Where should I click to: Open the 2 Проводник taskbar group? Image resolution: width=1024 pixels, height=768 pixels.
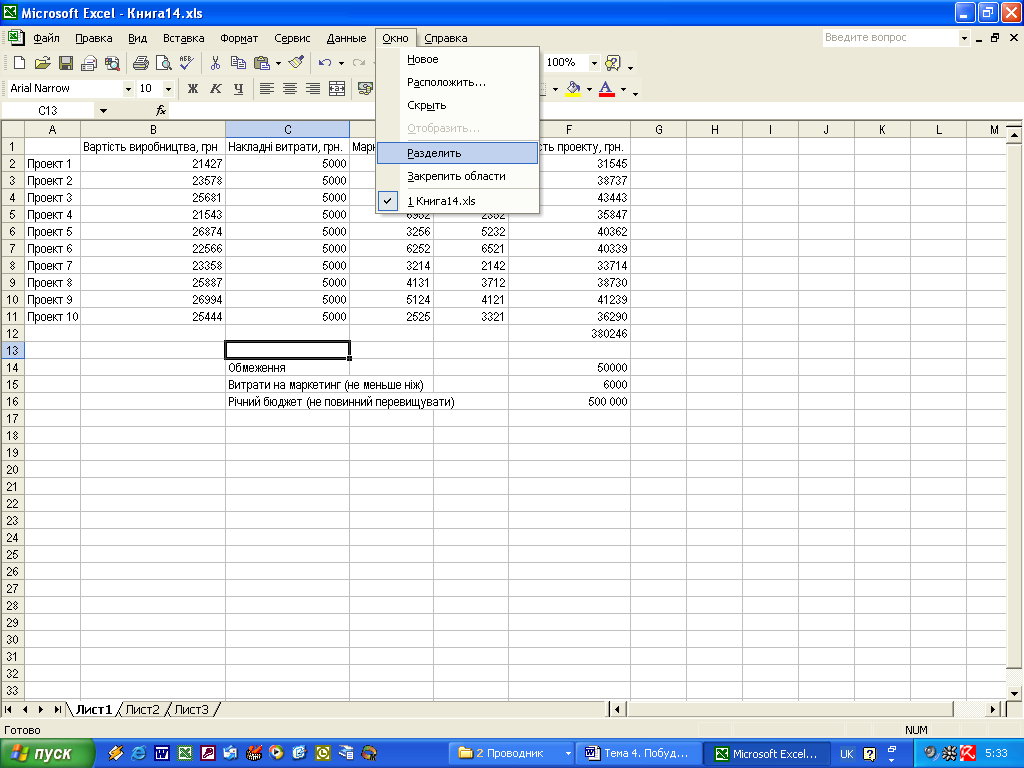pyautogui.click(x=513, y=753)
